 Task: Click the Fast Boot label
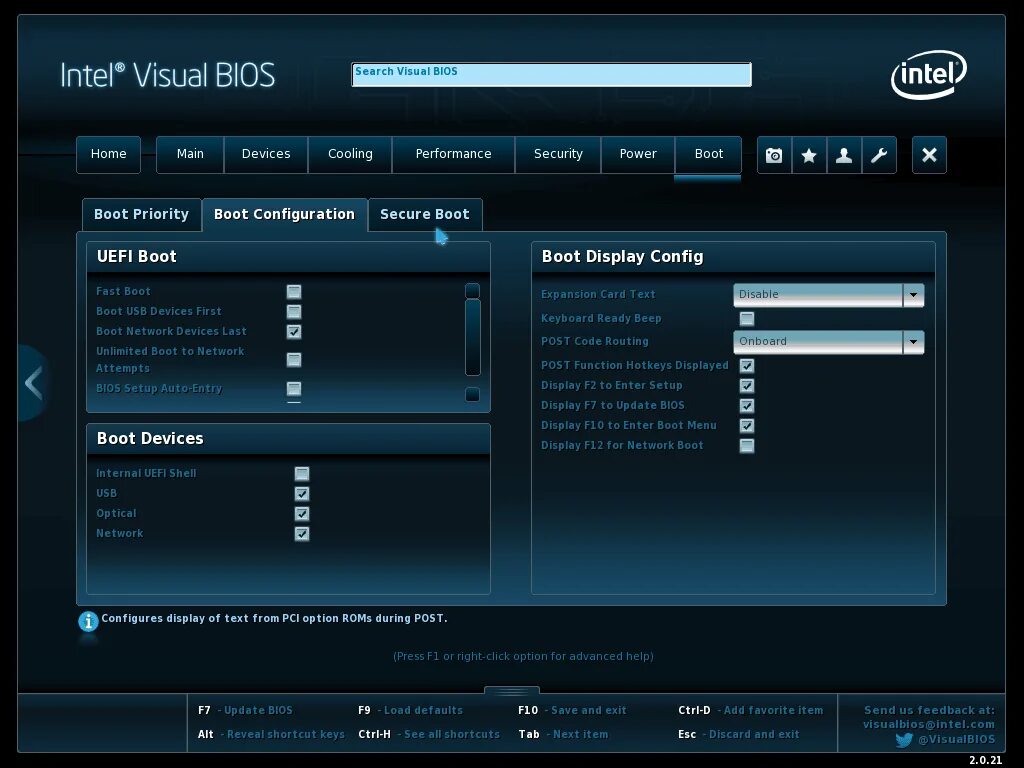pos(123,291)
